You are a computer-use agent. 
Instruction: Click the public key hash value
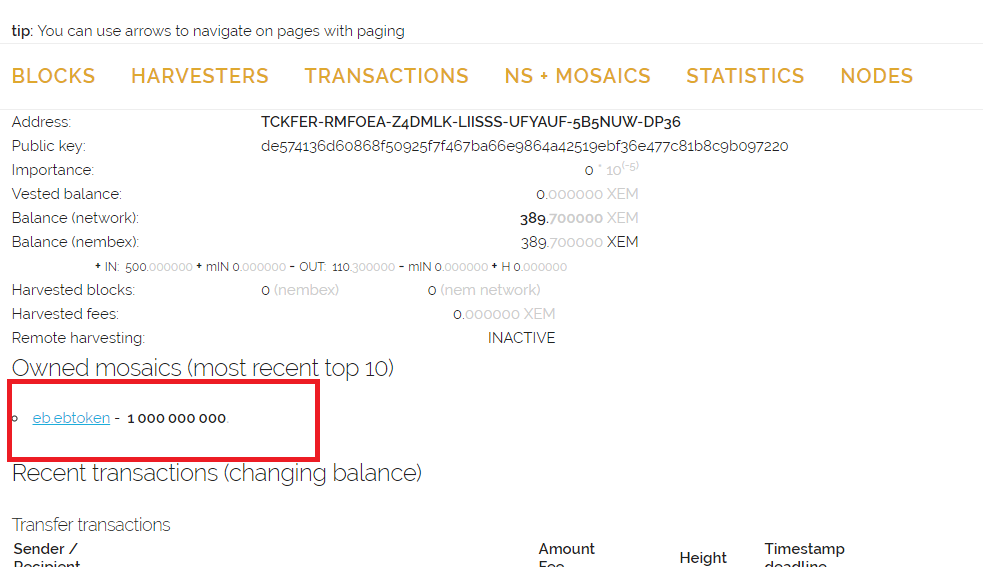524,146
